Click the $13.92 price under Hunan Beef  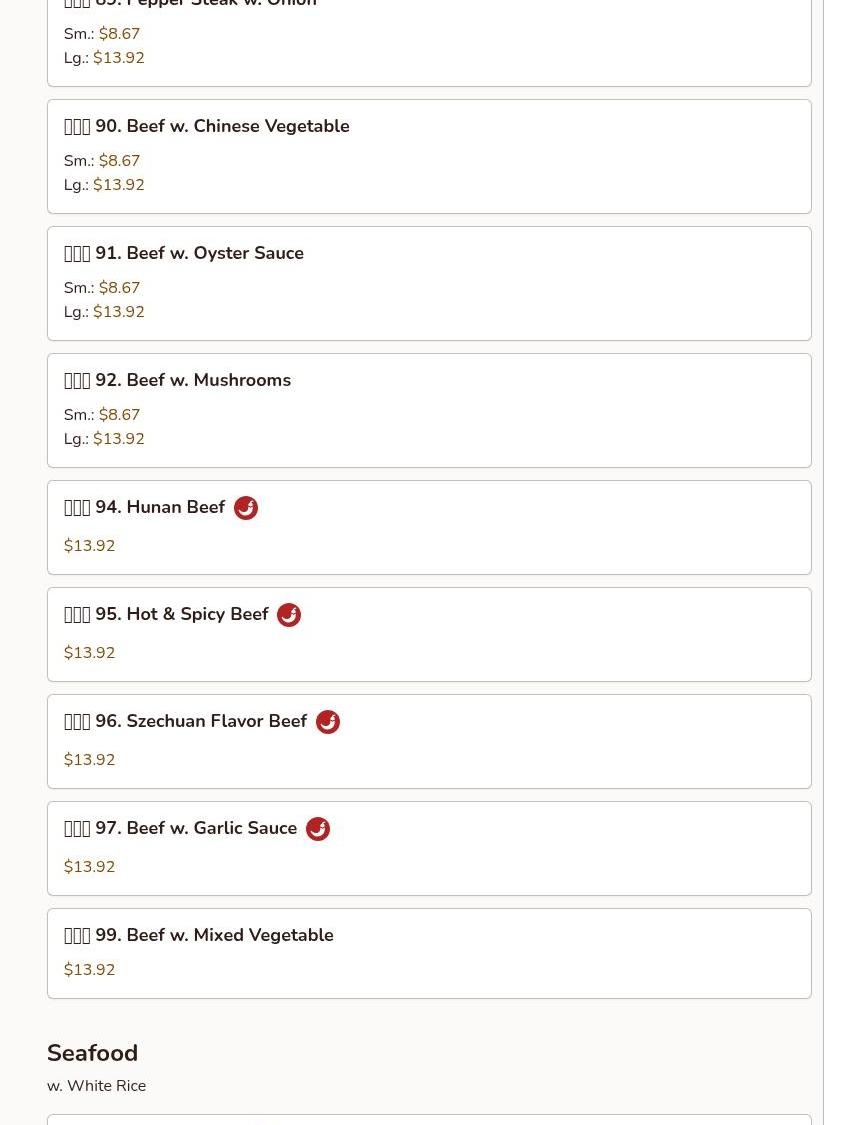tap(89, 545)
